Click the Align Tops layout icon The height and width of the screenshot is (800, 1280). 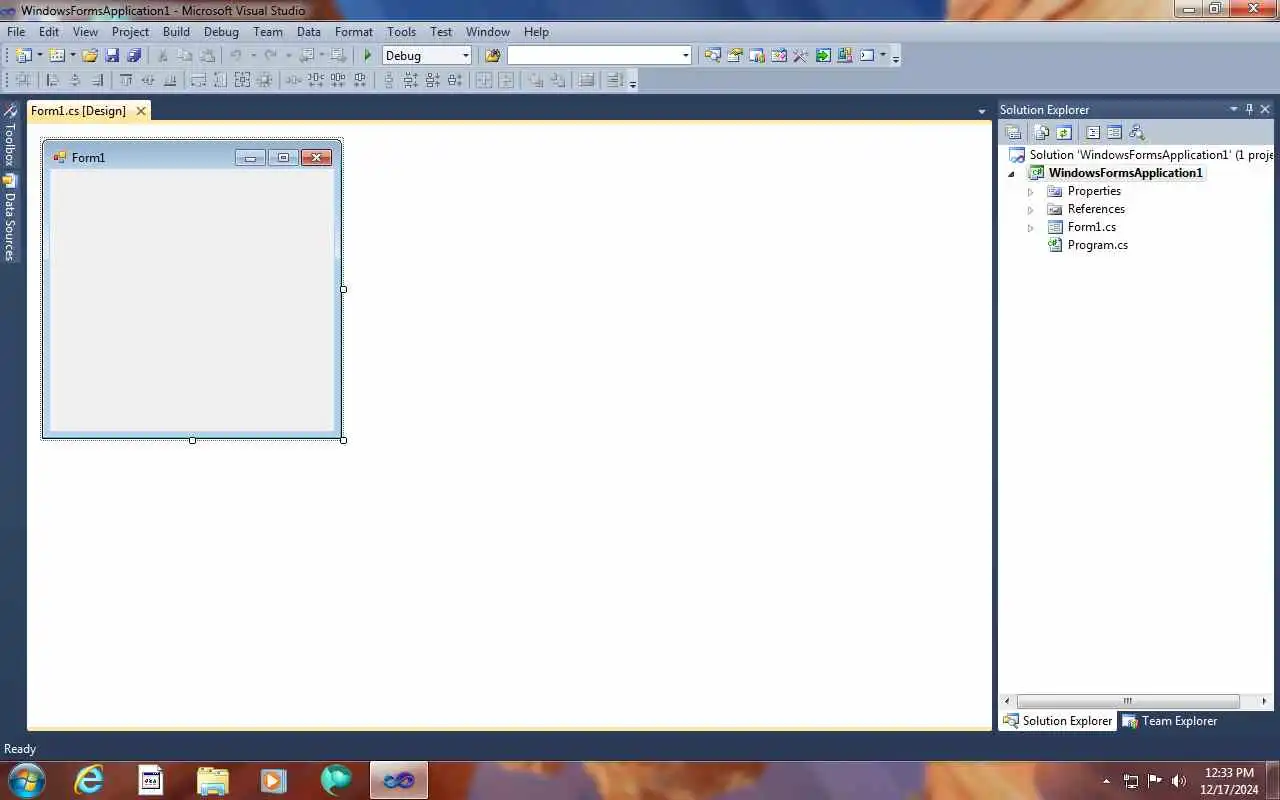tap(126, 80)
